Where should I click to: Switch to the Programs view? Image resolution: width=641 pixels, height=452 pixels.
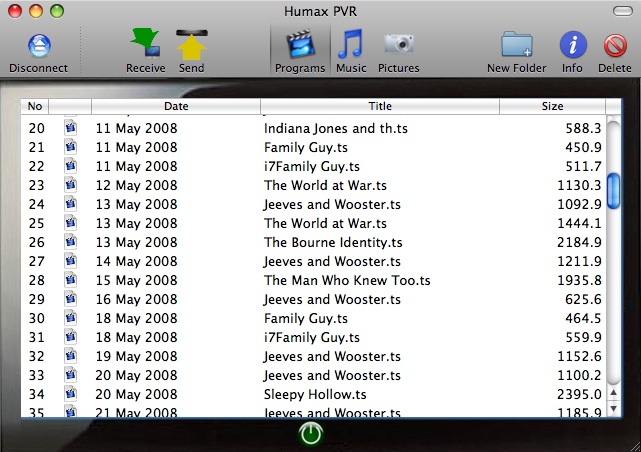(x=300, y=50)
